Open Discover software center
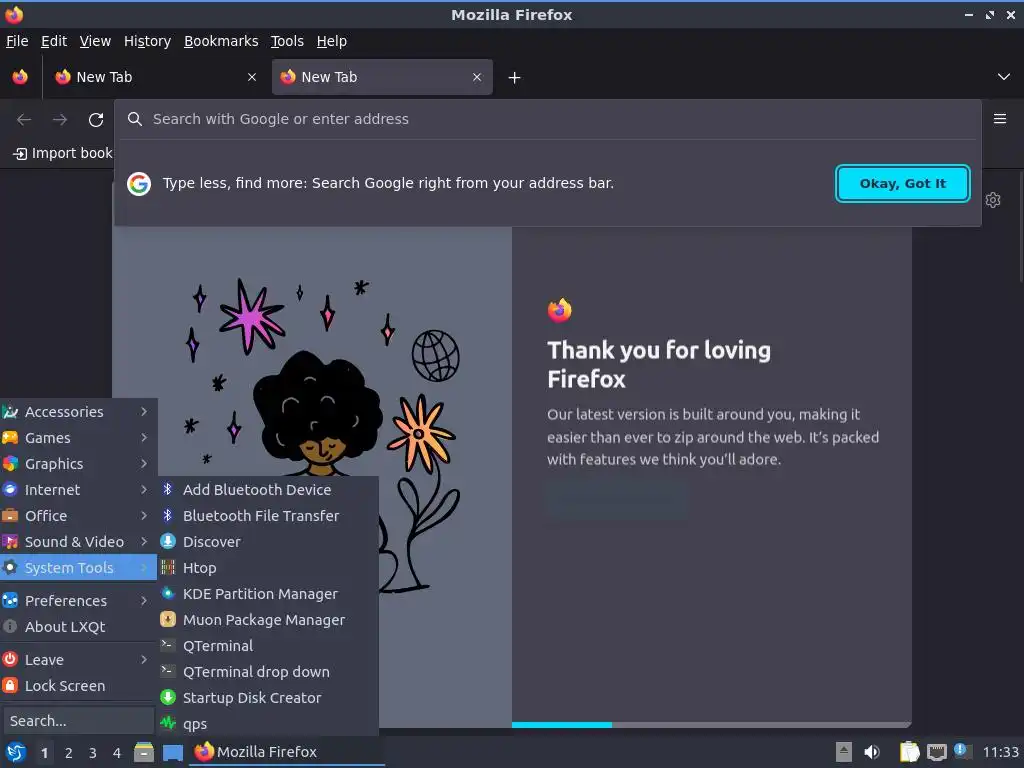 (x=268, y=542)
